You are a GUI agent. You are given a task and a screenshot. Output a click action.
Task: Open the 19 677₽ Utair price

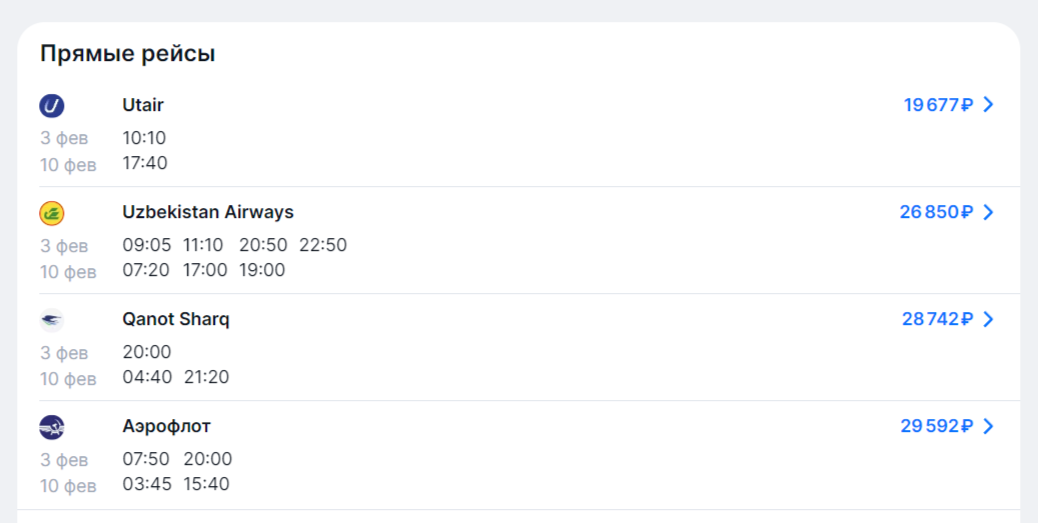[x=939, y=105]
